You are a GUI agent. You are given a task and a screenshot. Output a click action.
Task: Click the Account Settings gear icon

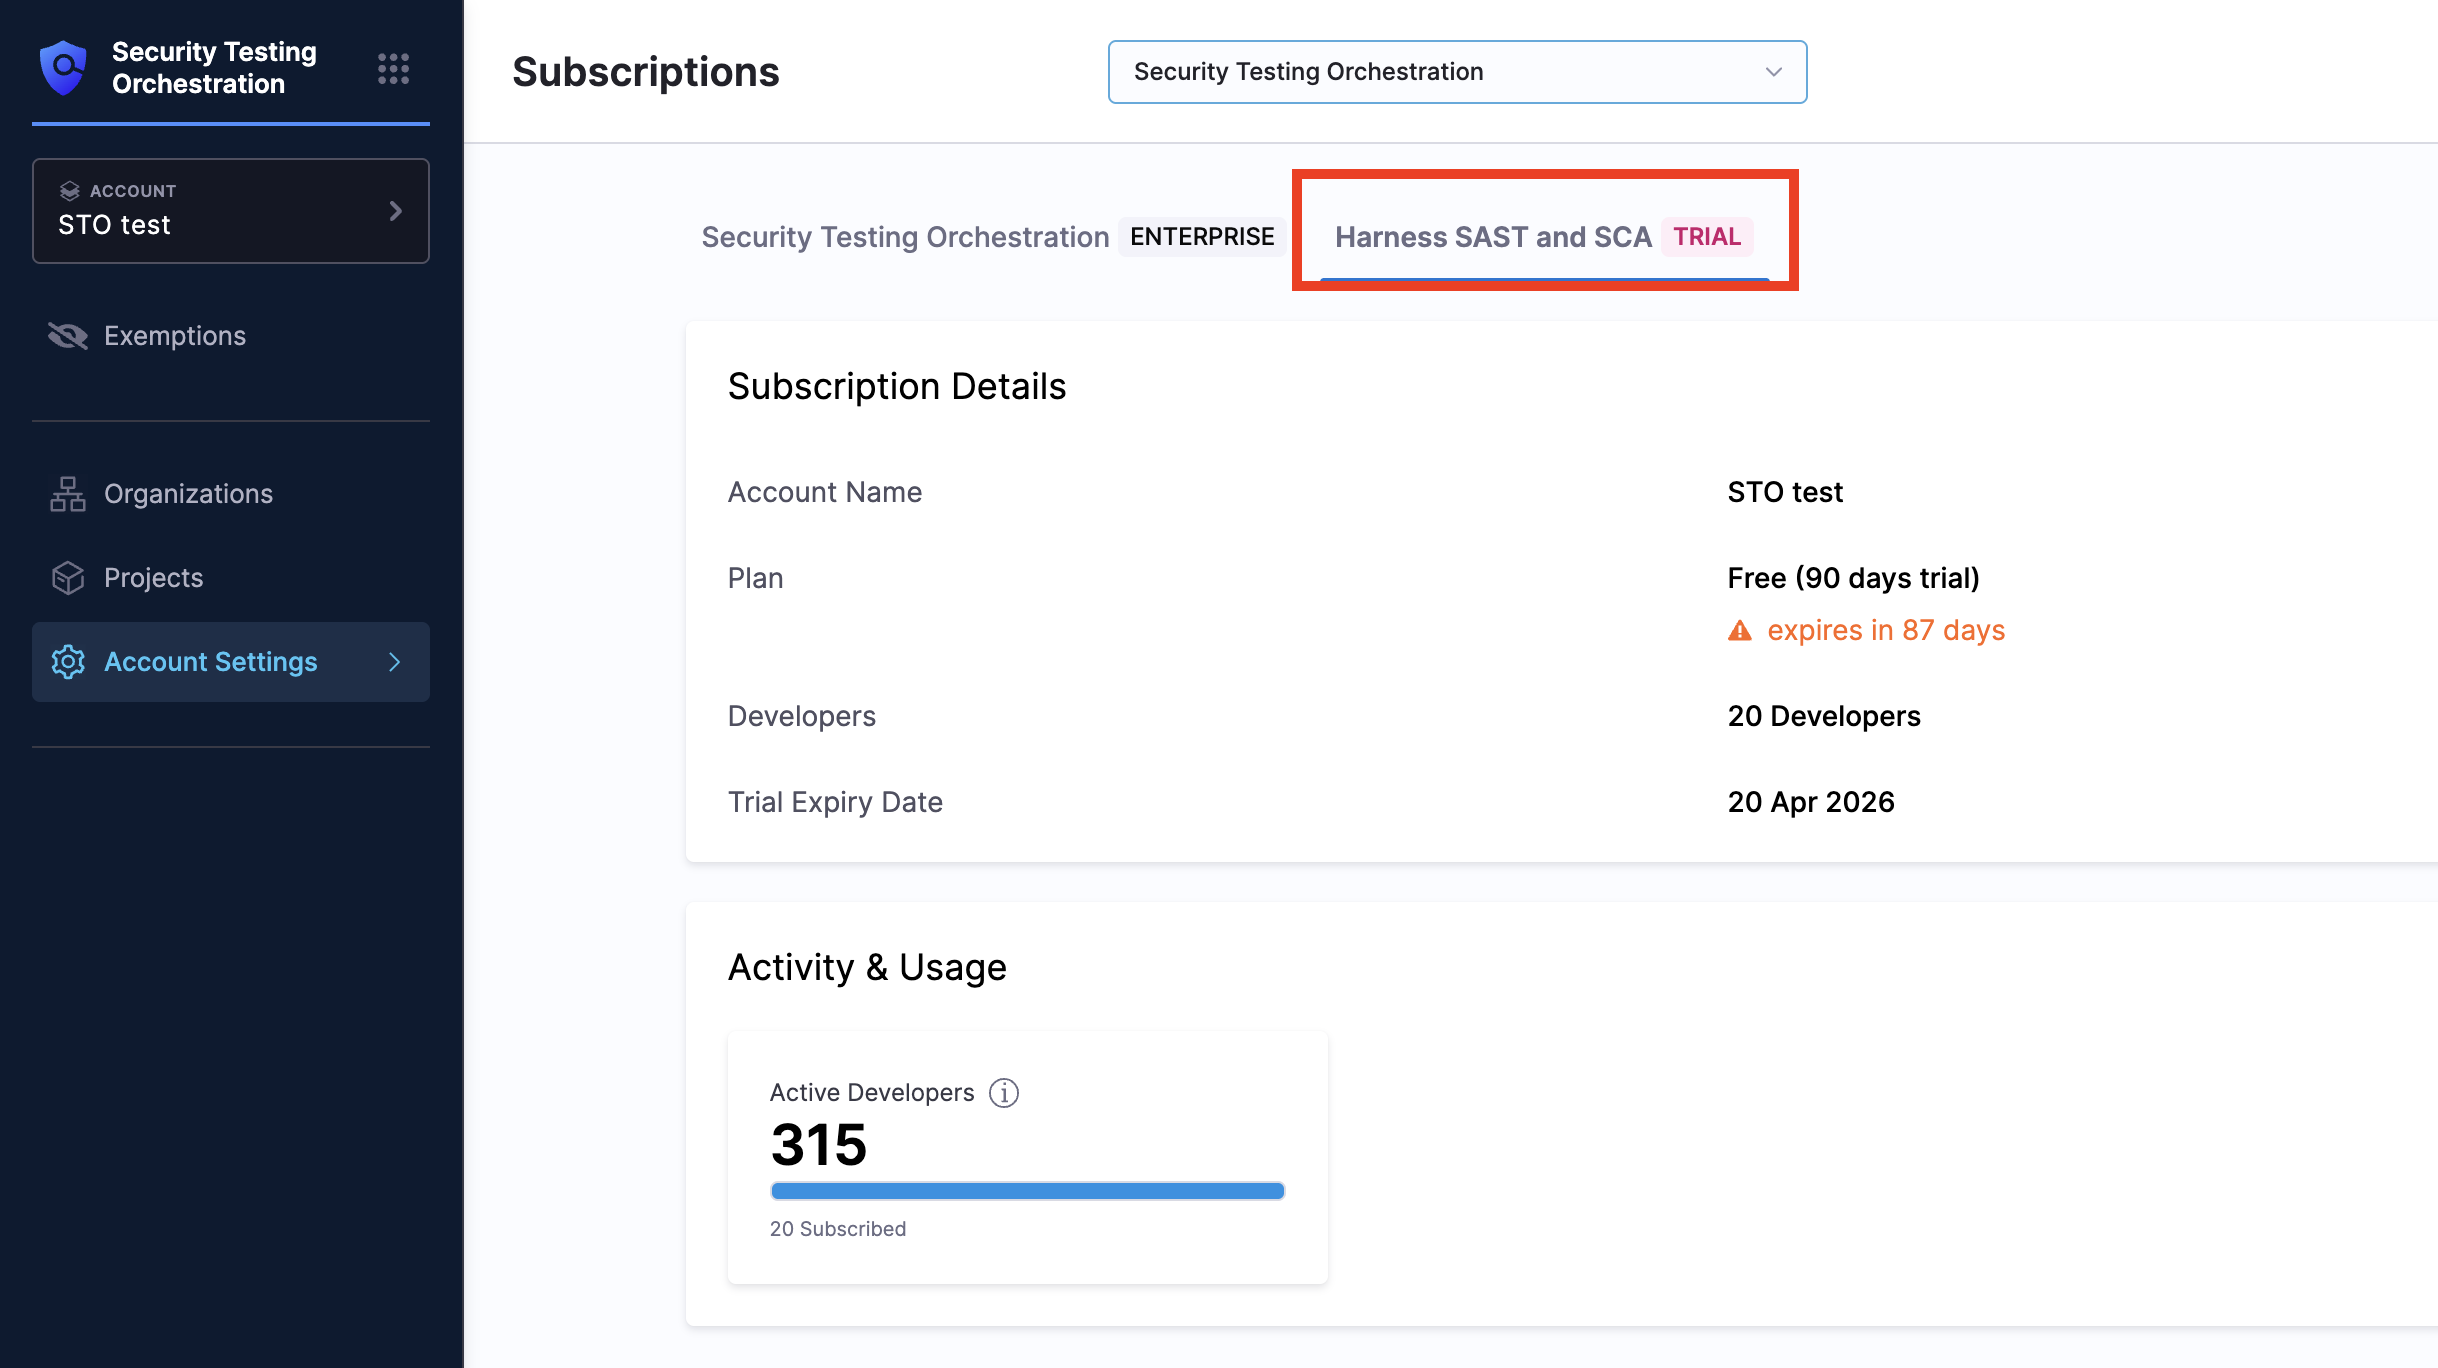[x=67, y=662]
